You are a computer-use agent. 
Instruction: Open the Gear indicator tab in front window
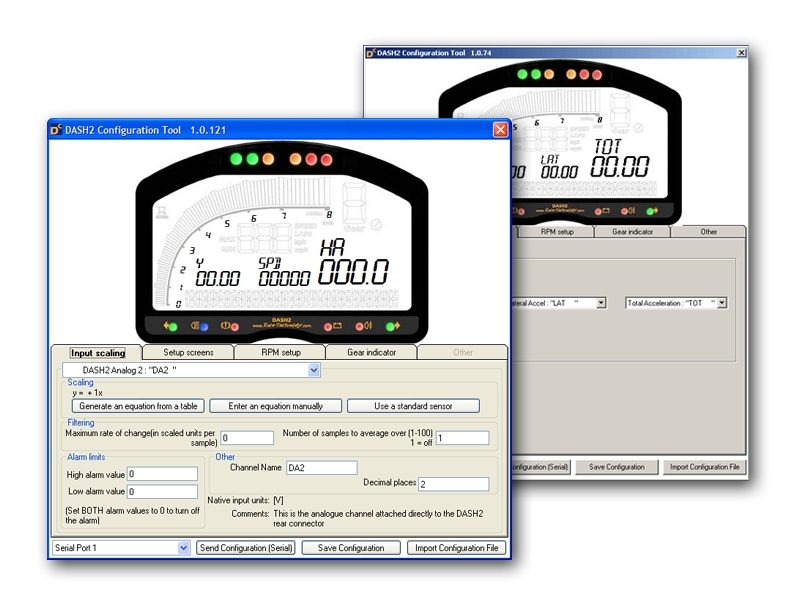(371, 353)
